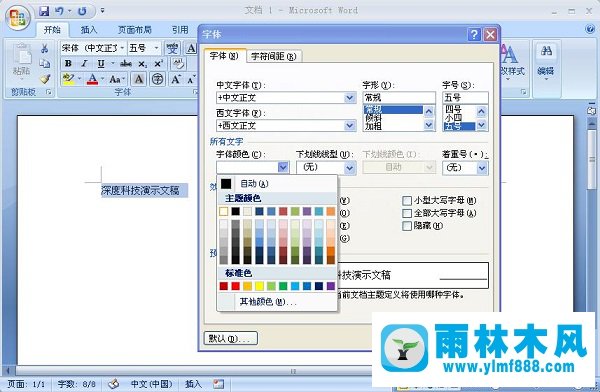Click the font size input field showing 五号
Image resolution: width=600 pixels, height=392 pixels.
[465, 98]
